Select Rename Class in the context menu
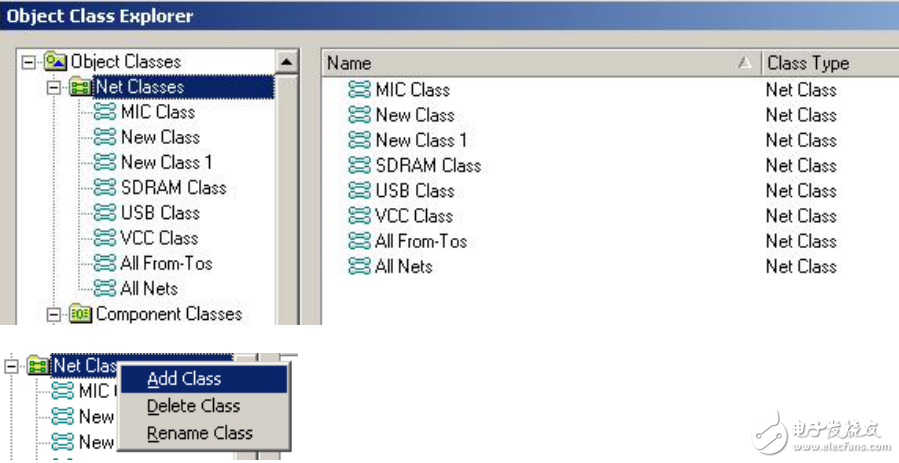The height and width of the screenshot is (463, 899). point(199,433)
